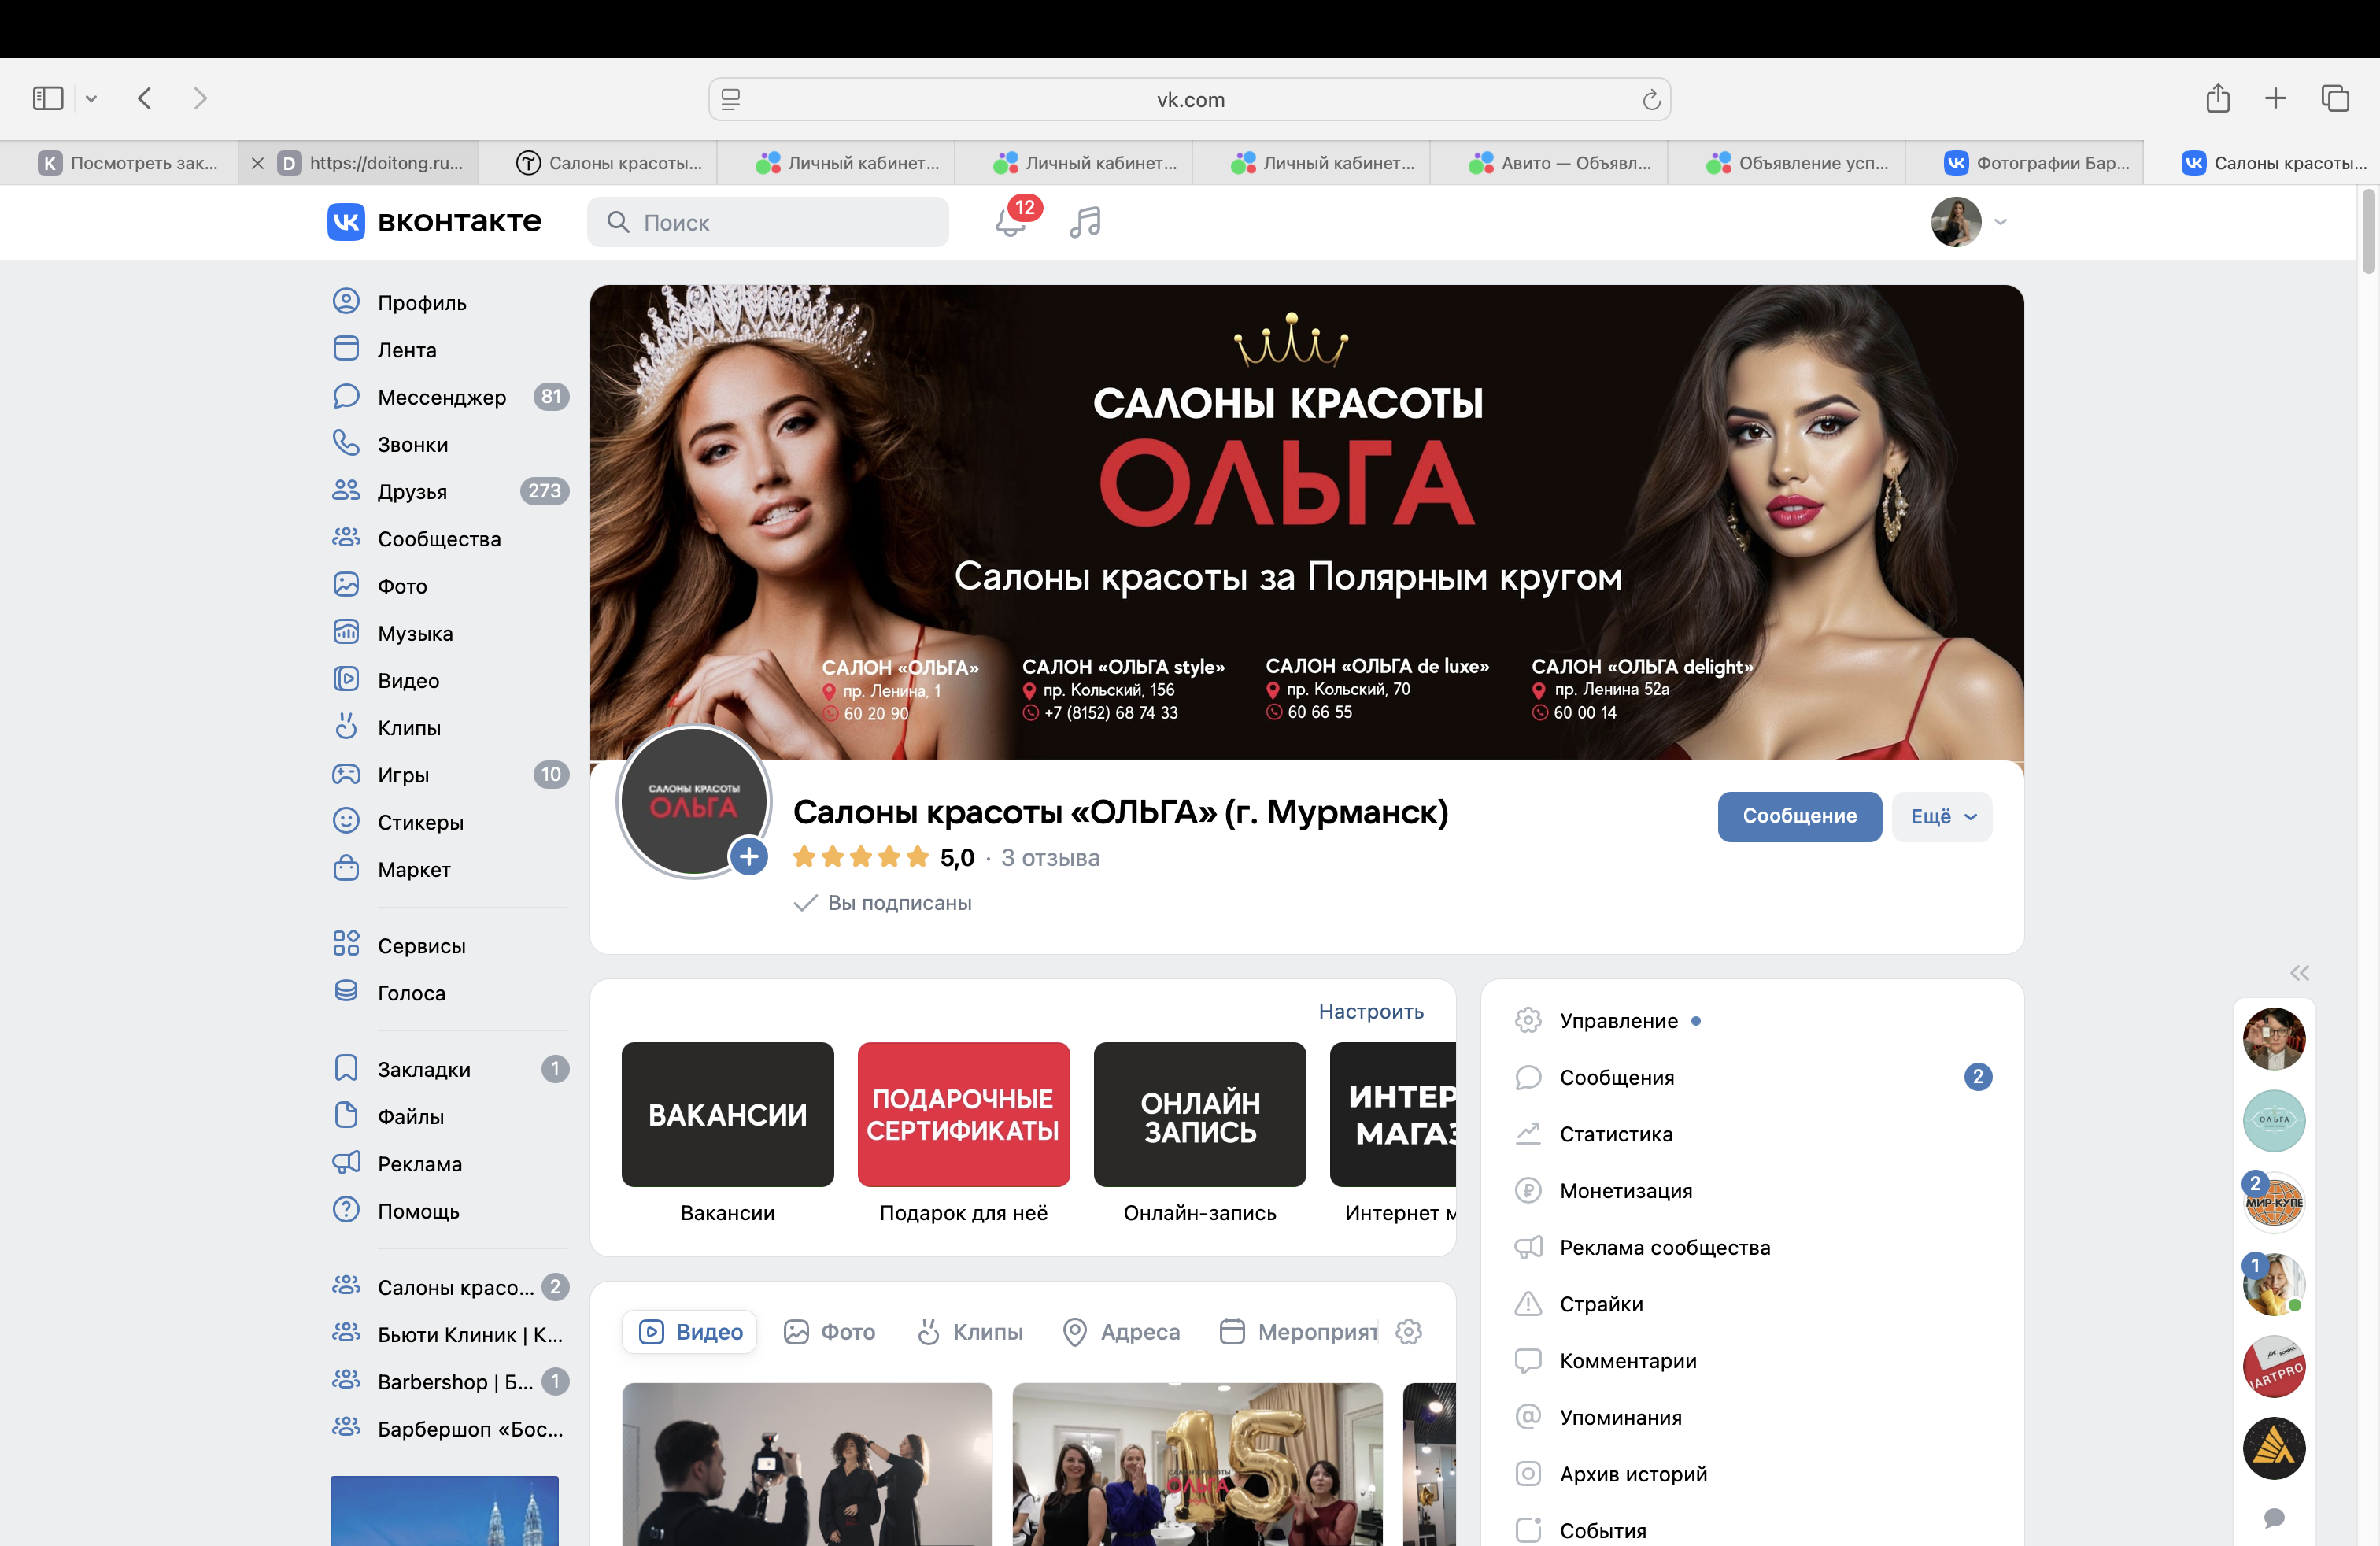Click the plus badge on the community avatar
Image resolution: width=2380 pixels, height=1546 pixels.
tap(749, 856)
